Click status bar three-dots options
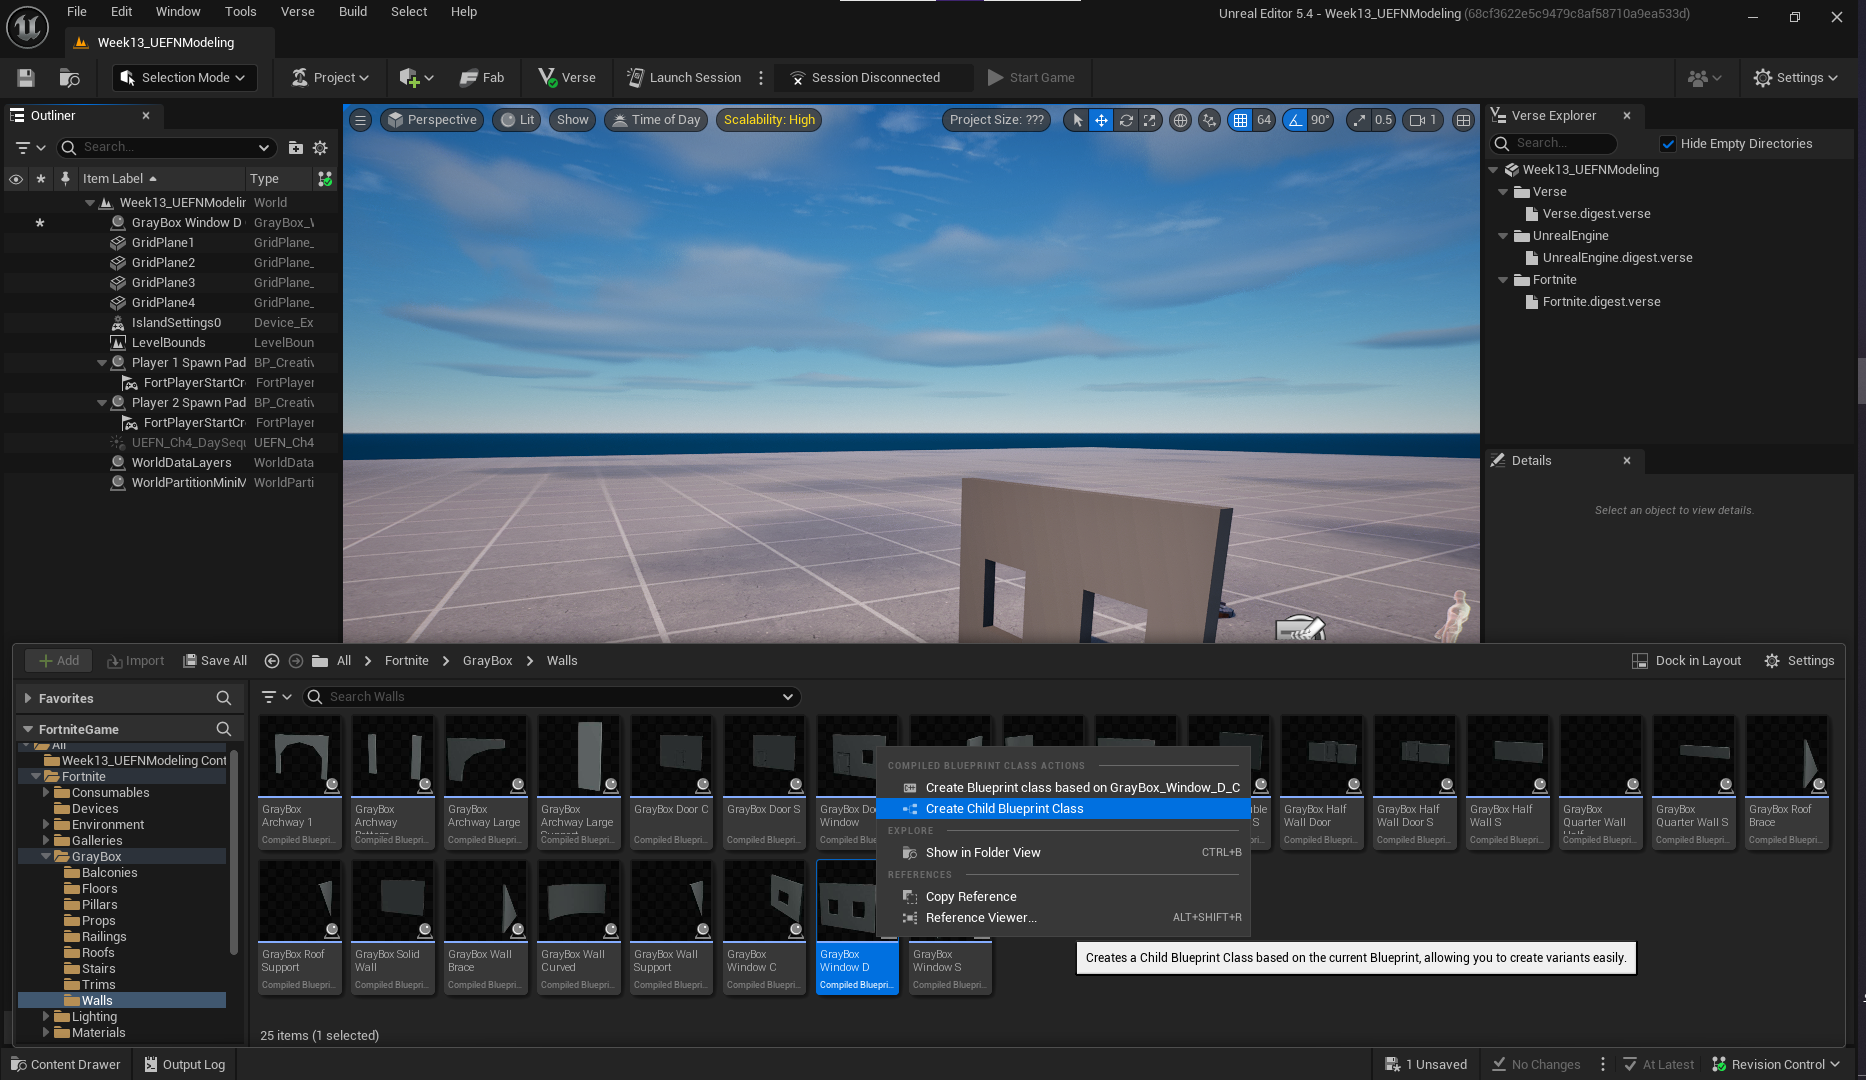Viewport: 1866px width, 1080px height. [1603, 1064]
